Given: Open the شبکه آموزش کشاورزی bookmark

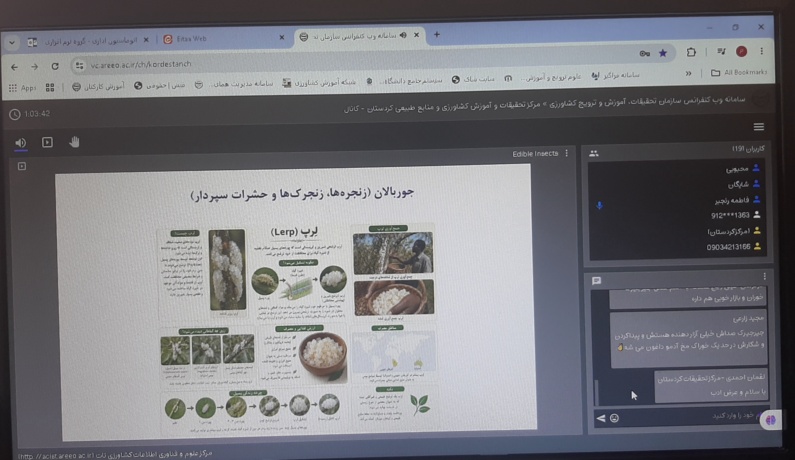Looking at the screenshot, I should (x=319, y=83).
